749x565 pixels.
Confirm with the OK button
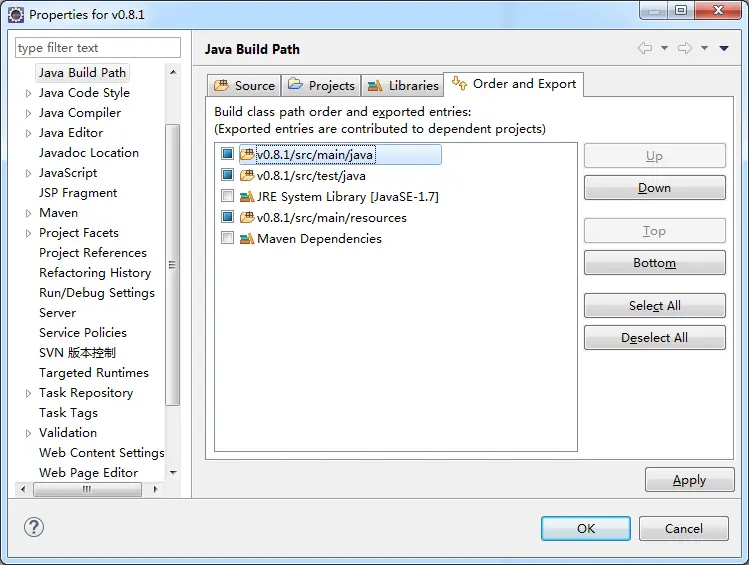coord(586,528)
